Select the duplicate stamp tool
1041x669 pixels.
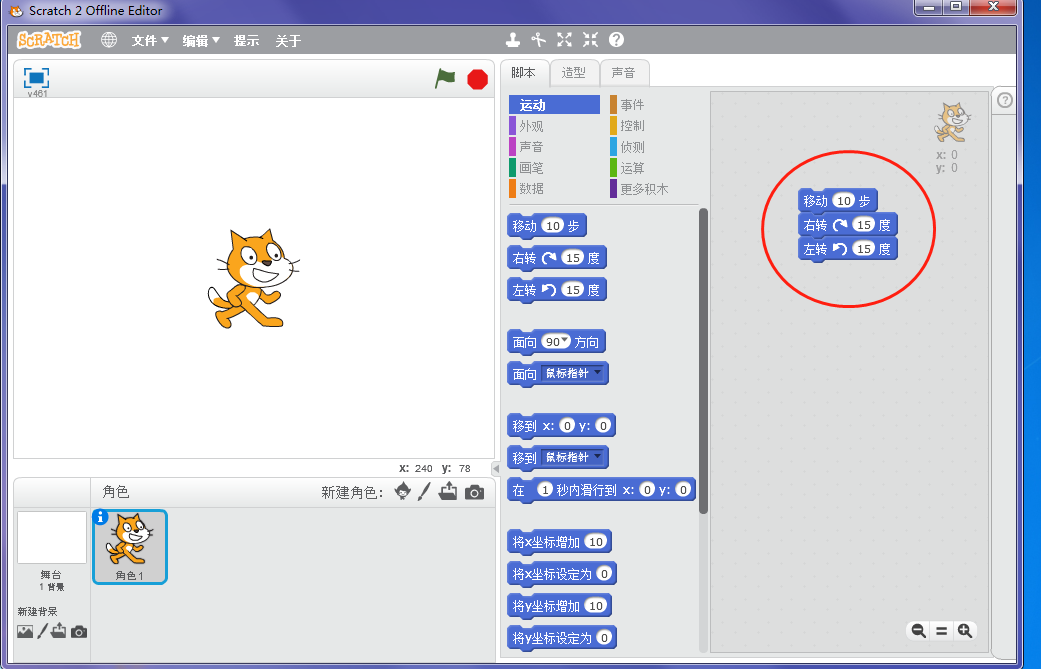(513, 40)
